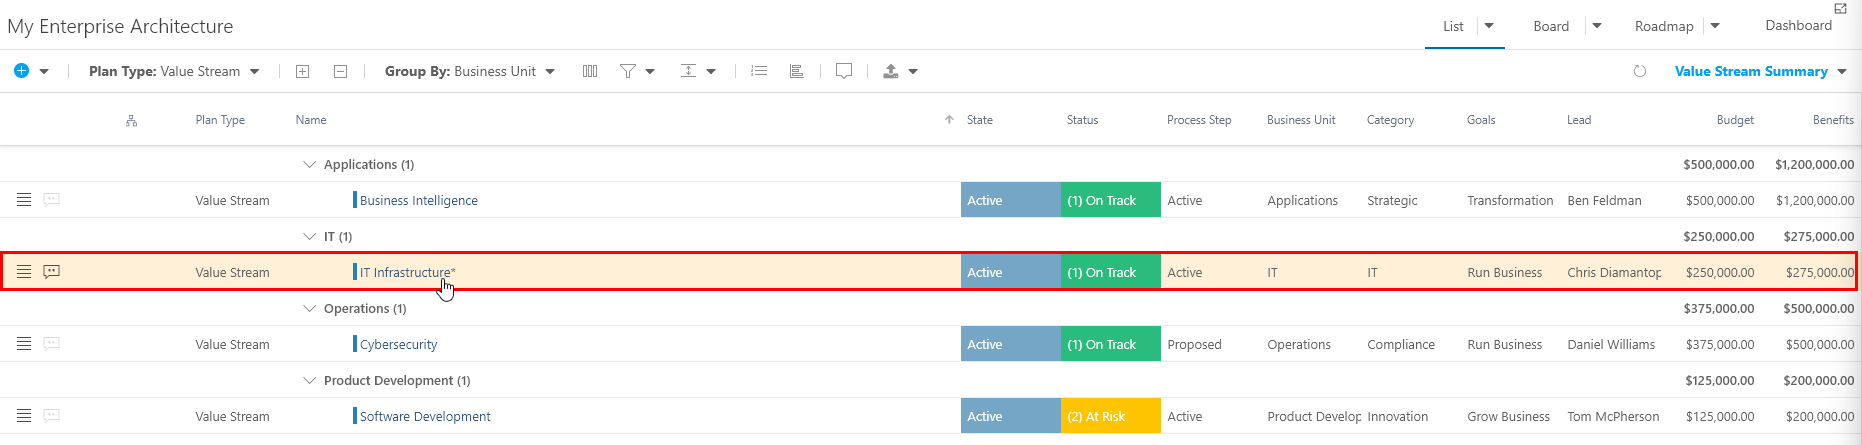Open the Board view dropdown arrow
This screenshot has width=1862, height=445.
pyautogui.click(x=1597, y=26)
